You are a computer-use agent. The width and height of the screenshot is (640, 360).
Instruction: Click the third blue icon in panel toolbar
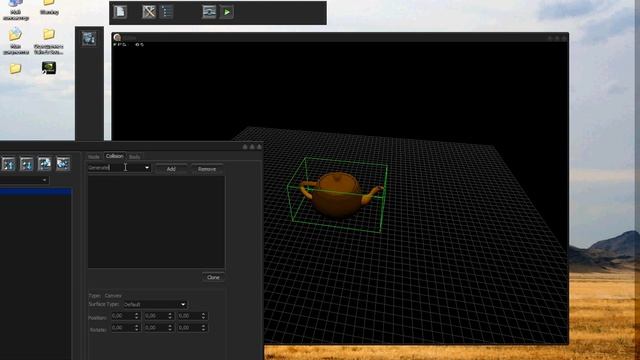click(44, 164)
